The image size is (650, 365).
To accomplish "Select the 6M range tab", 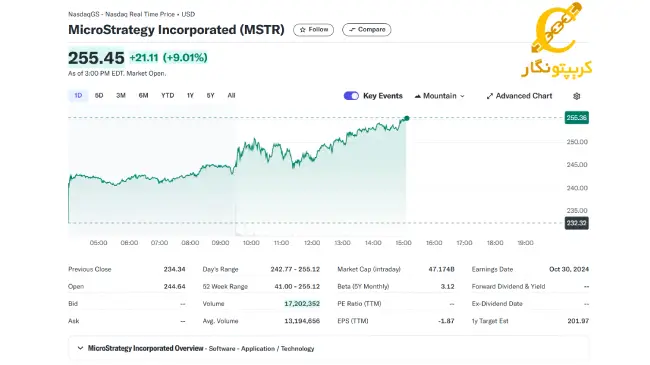I will (x=143, y=95).
